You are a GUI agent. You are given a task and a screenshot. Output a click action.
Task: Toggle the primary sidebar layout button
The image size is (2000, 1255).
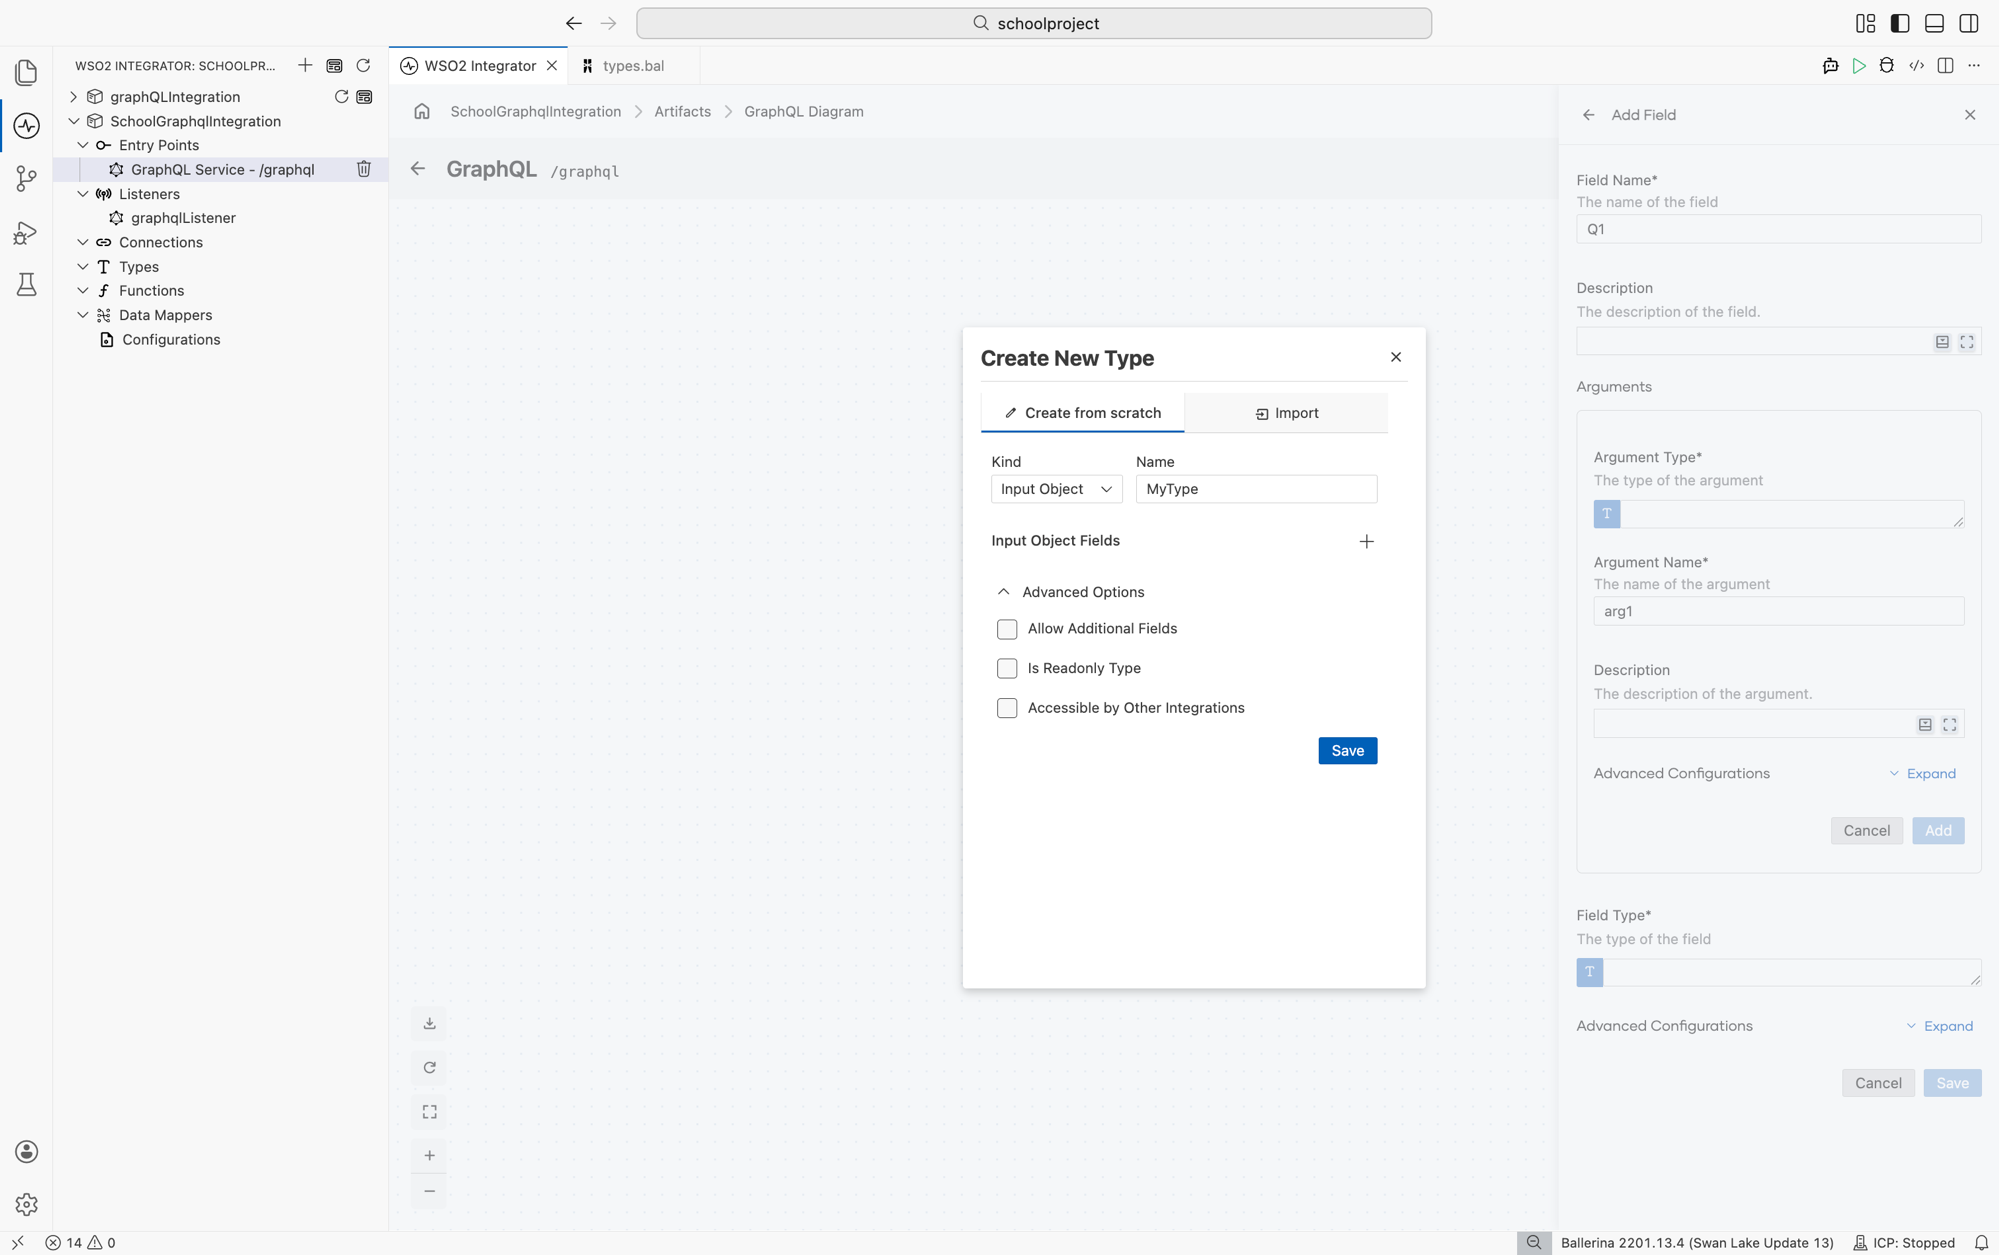(1900, 23)
